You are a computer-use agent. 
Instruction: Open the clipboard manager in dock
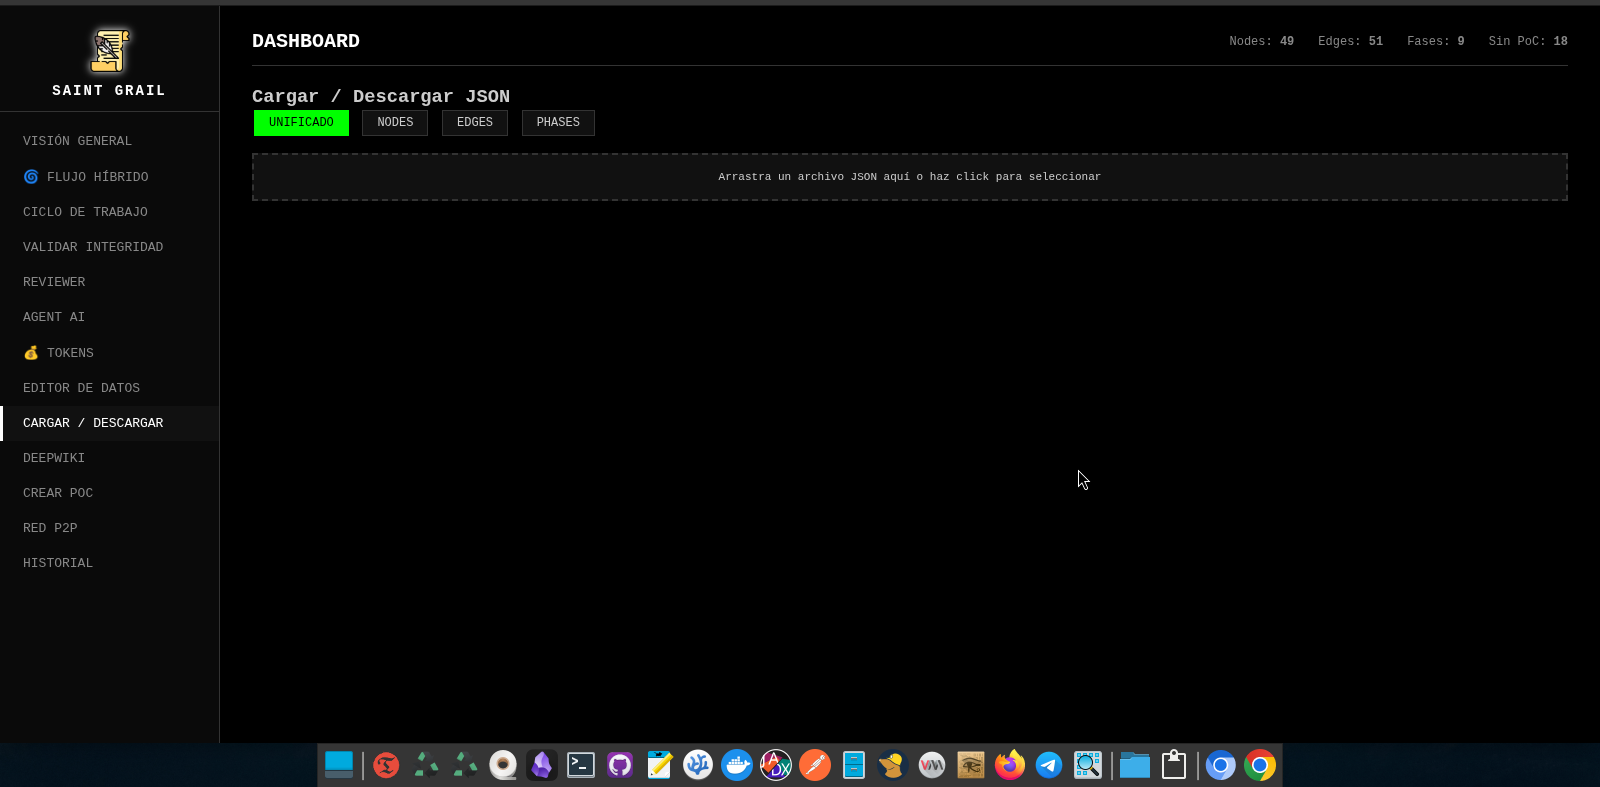coord(1174,765)
